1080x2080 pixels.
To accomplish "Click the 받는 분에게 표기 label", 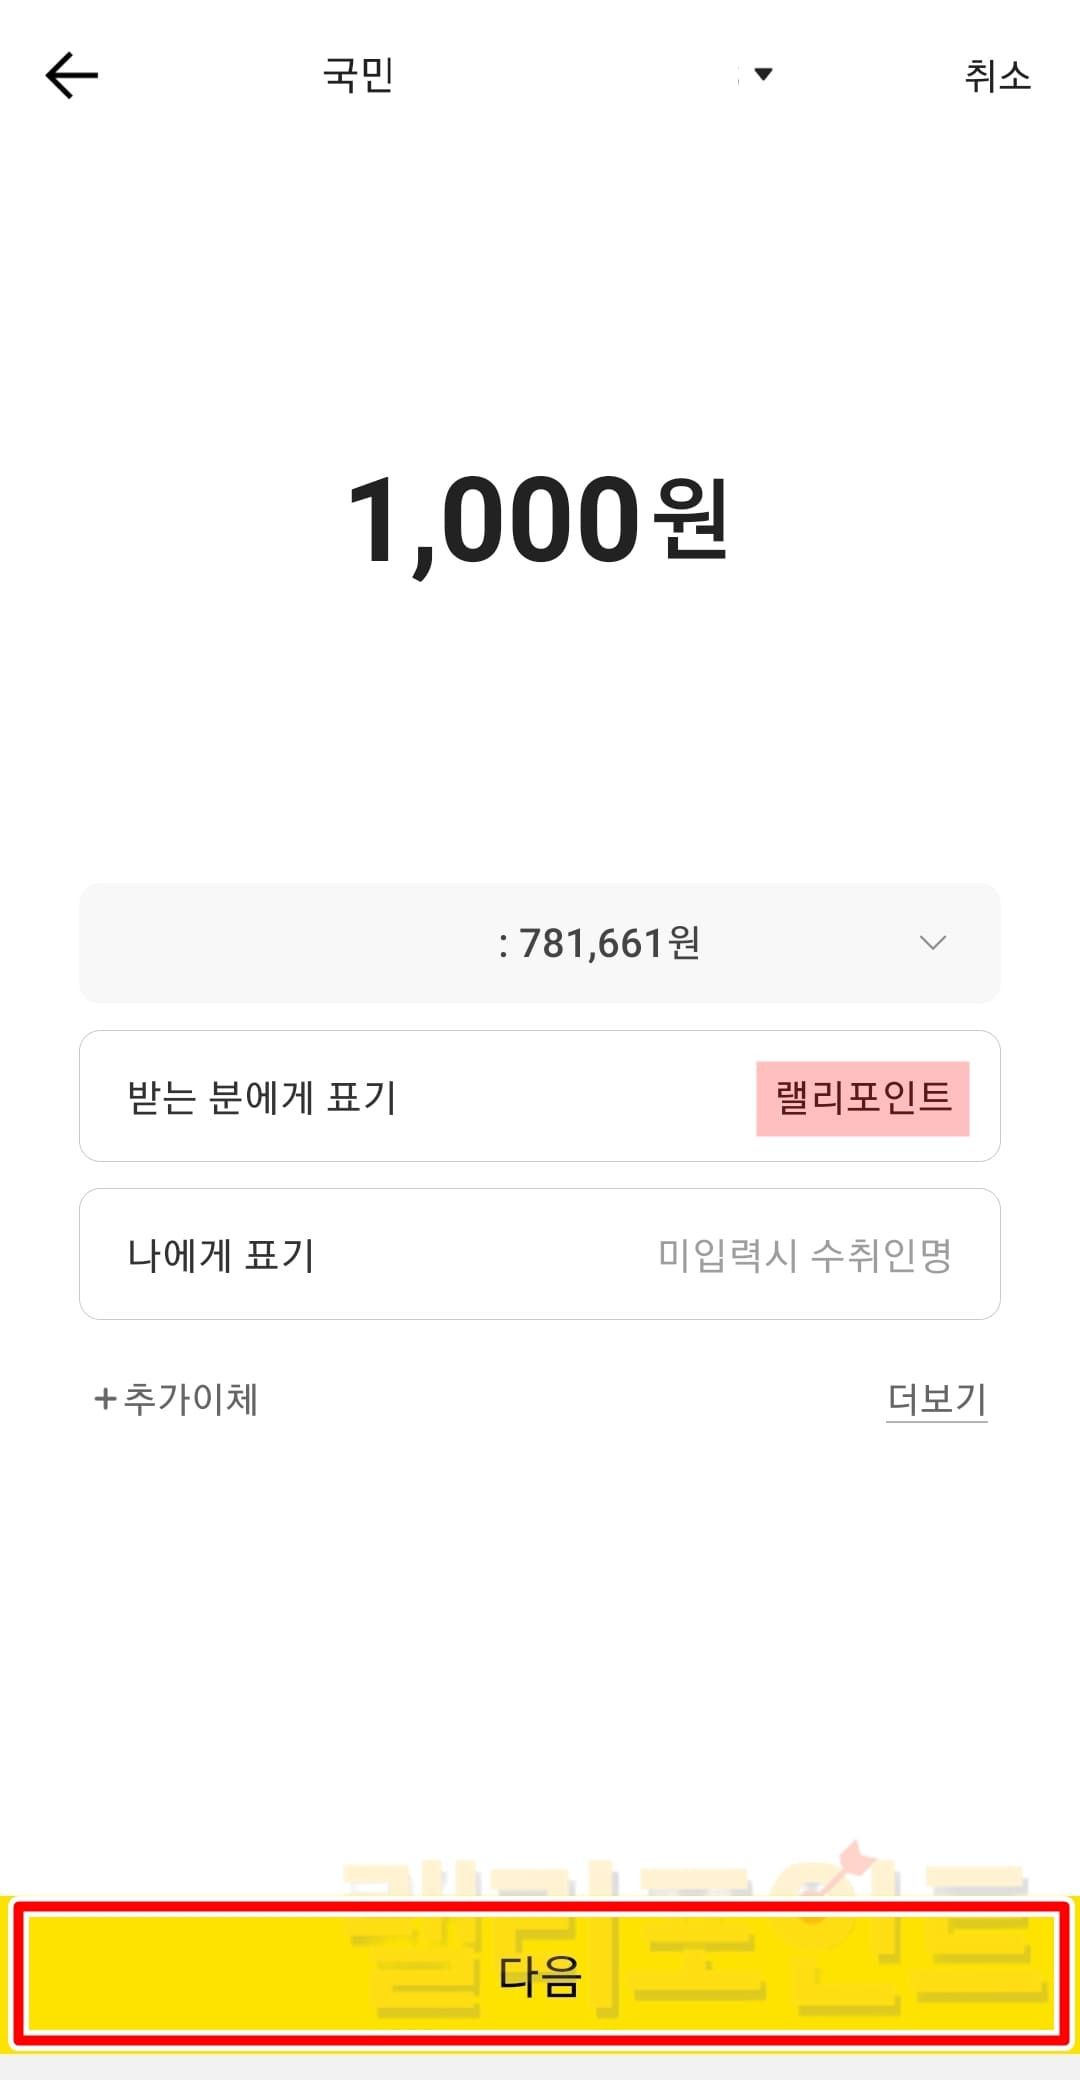I will (x=262, y=1097).
